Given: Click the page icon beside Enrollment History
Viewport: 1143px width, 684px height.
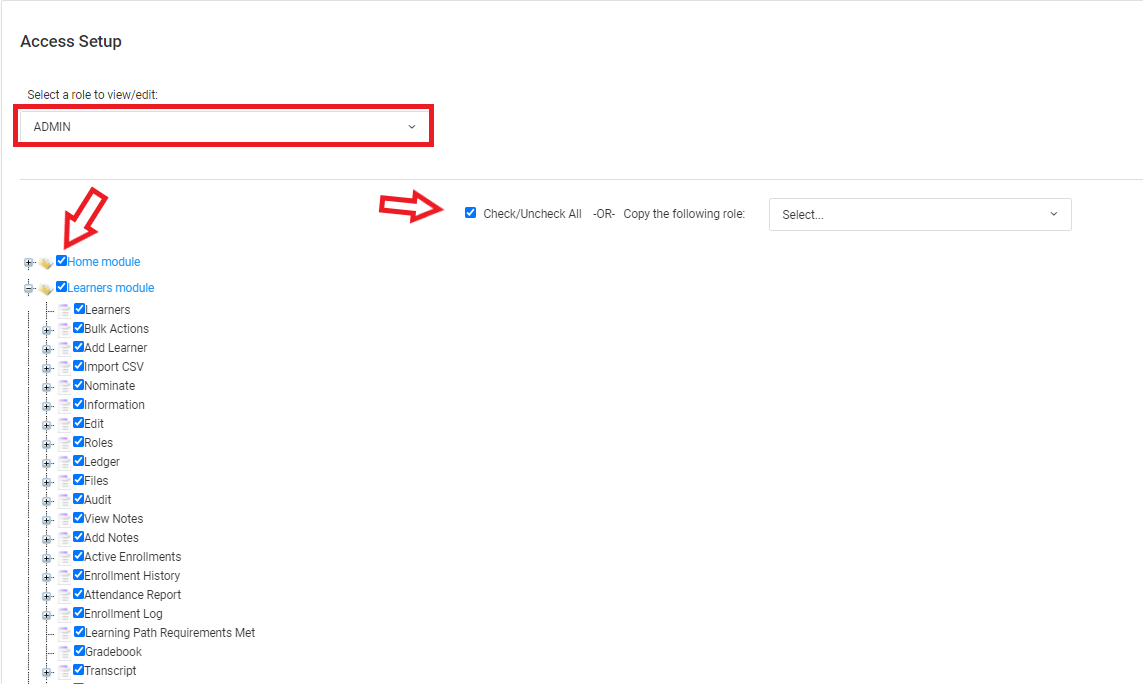Looking at the screenshot, I should 64,576.
